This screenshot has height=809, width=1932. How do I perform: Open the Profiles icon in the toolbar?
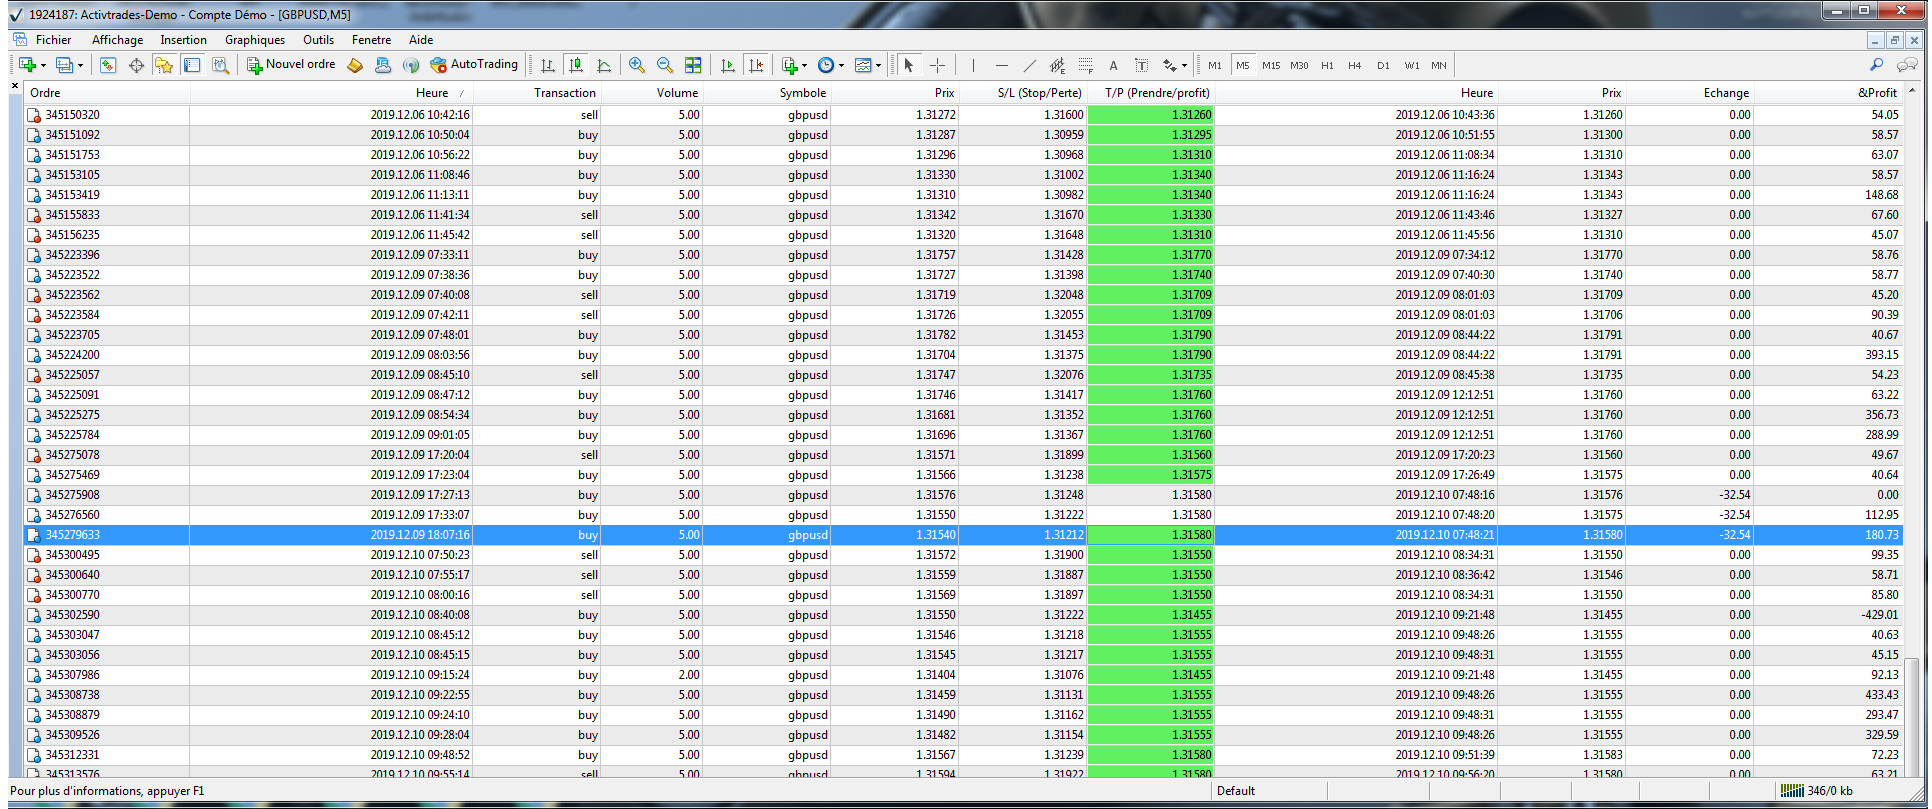[x=64, y=65]
